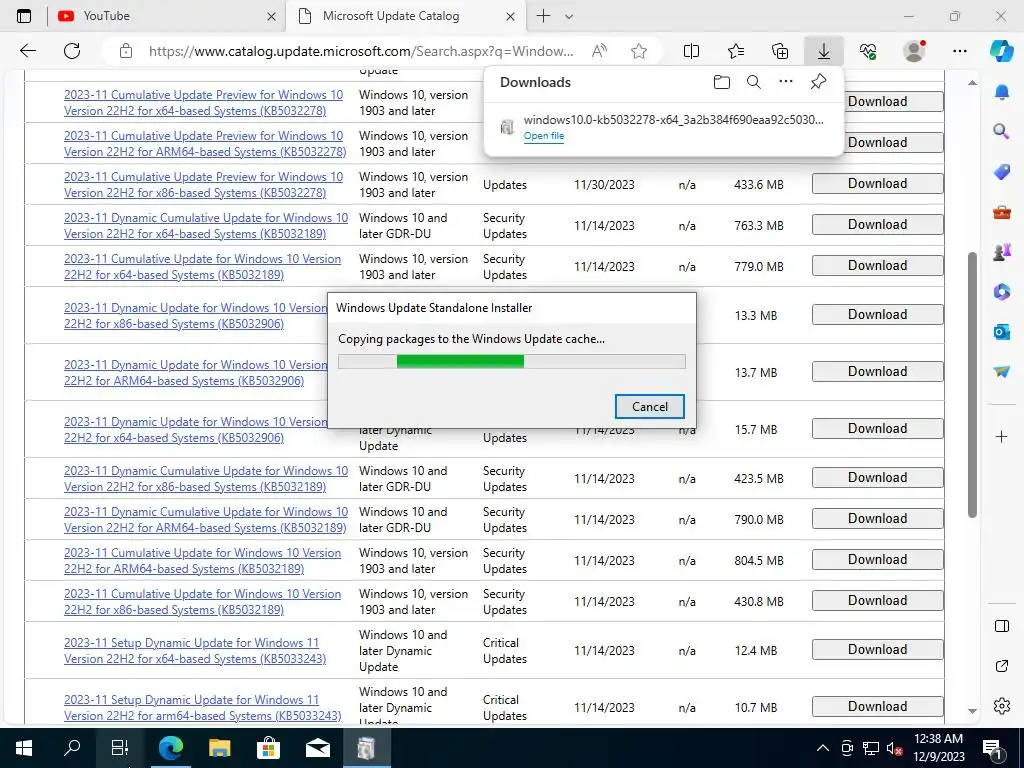
Task: Search downloads with magnifier icon
Action: tap(754, 82)
